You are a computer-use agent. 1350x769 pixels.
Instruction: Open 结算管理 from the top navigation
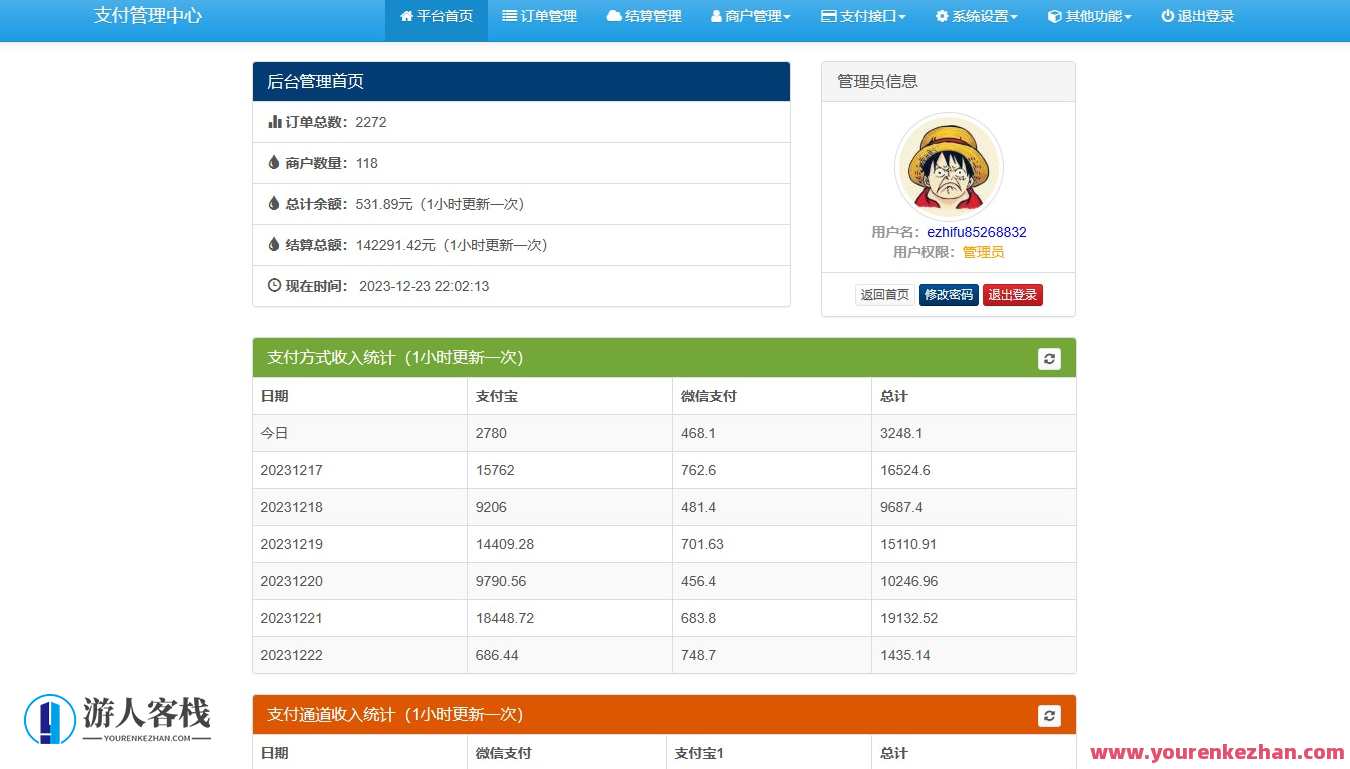click(644, 16)
